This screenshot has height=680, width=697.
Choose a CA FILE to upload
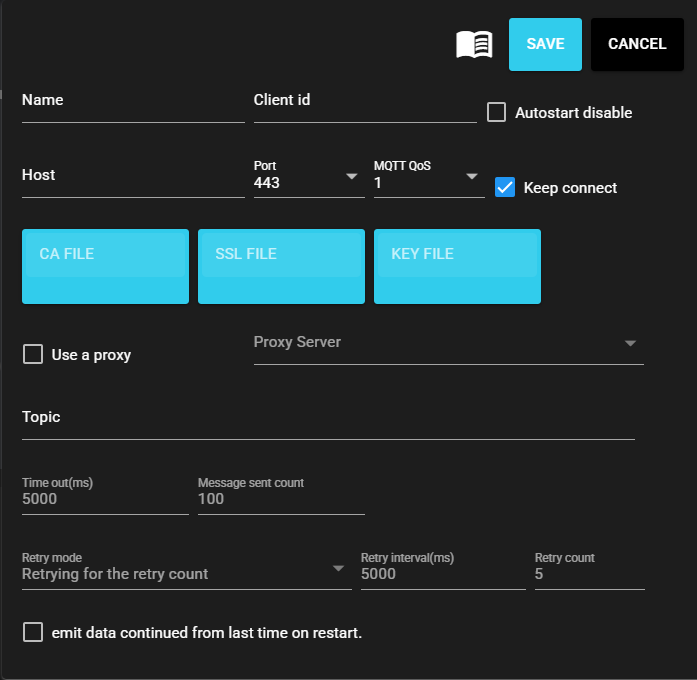coord(105,266)
